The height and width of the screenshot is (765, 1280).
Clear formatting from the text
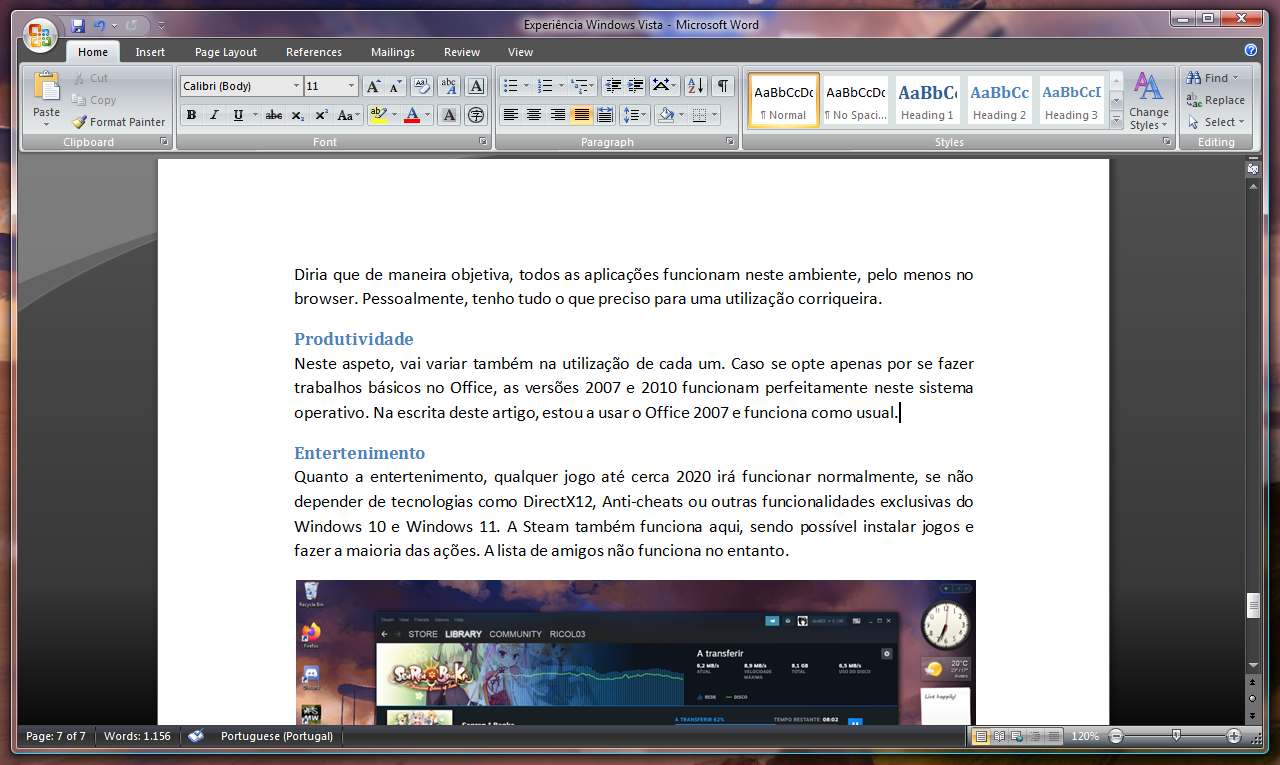[422, 86]
